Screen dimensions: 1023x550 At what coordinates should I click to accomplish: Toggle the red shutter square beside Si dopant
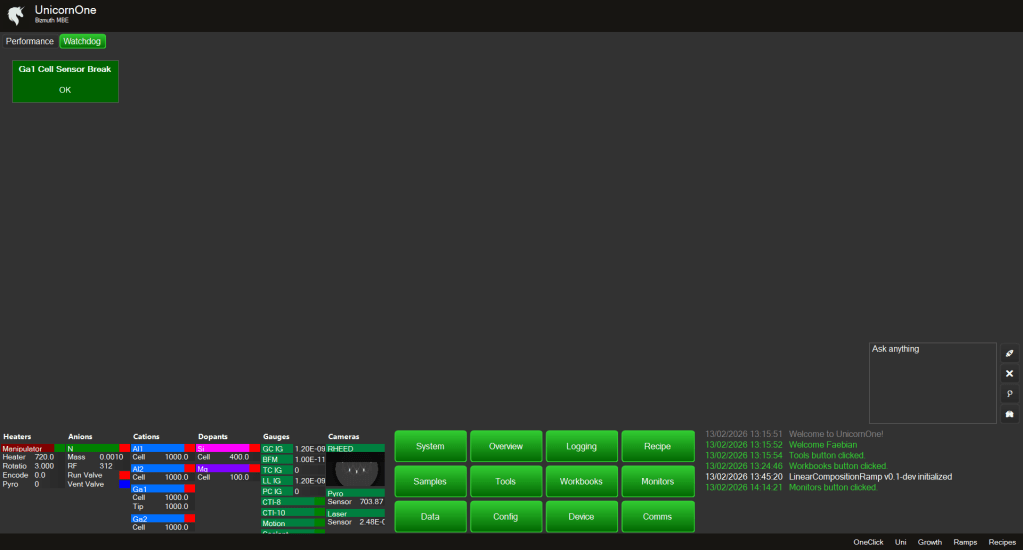coord(254,449)
